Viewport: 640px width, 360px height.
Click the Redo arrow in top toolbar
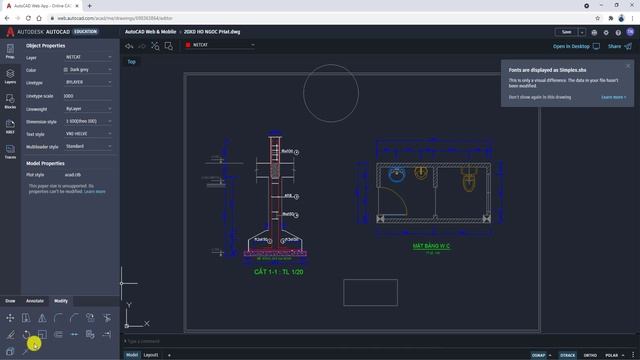(x=142, y=46)
